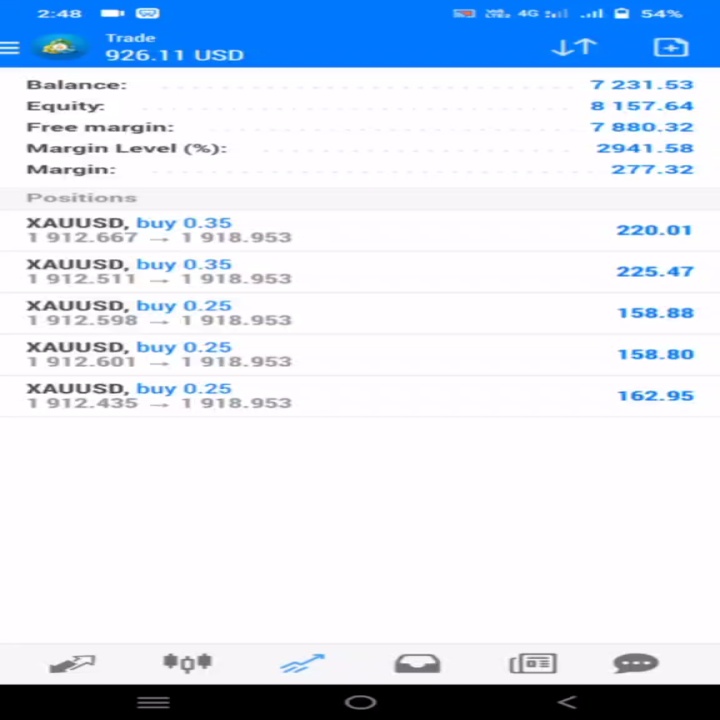This screenshot has height=720, width=720.
Task: Open the News tab icon
Action: coord(533,664)
